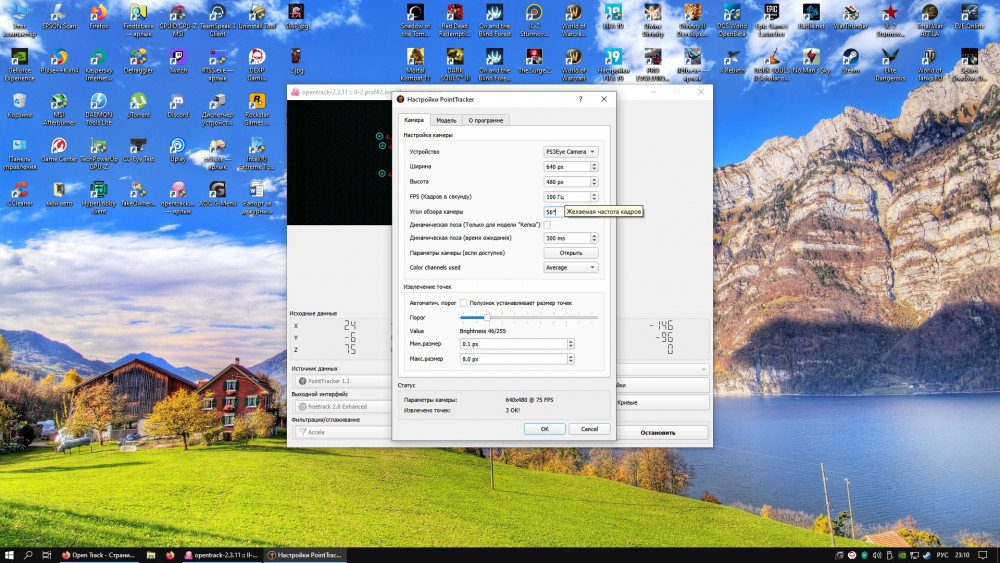Expand the Color channels used dropdown

[570, 268]
